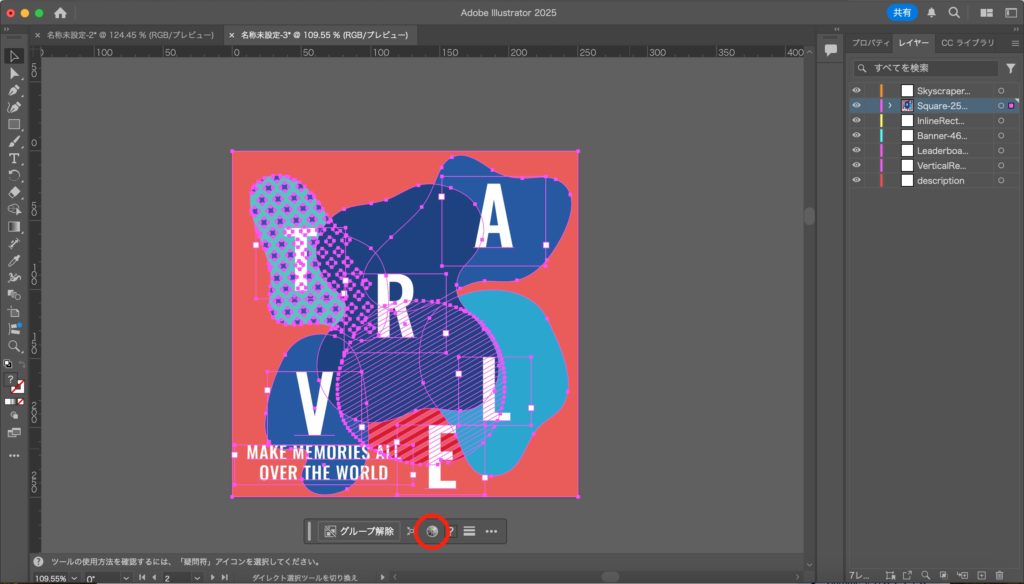Activate the Direct Selection tool
1024x584 pixels.
click(x=14, y=73)
